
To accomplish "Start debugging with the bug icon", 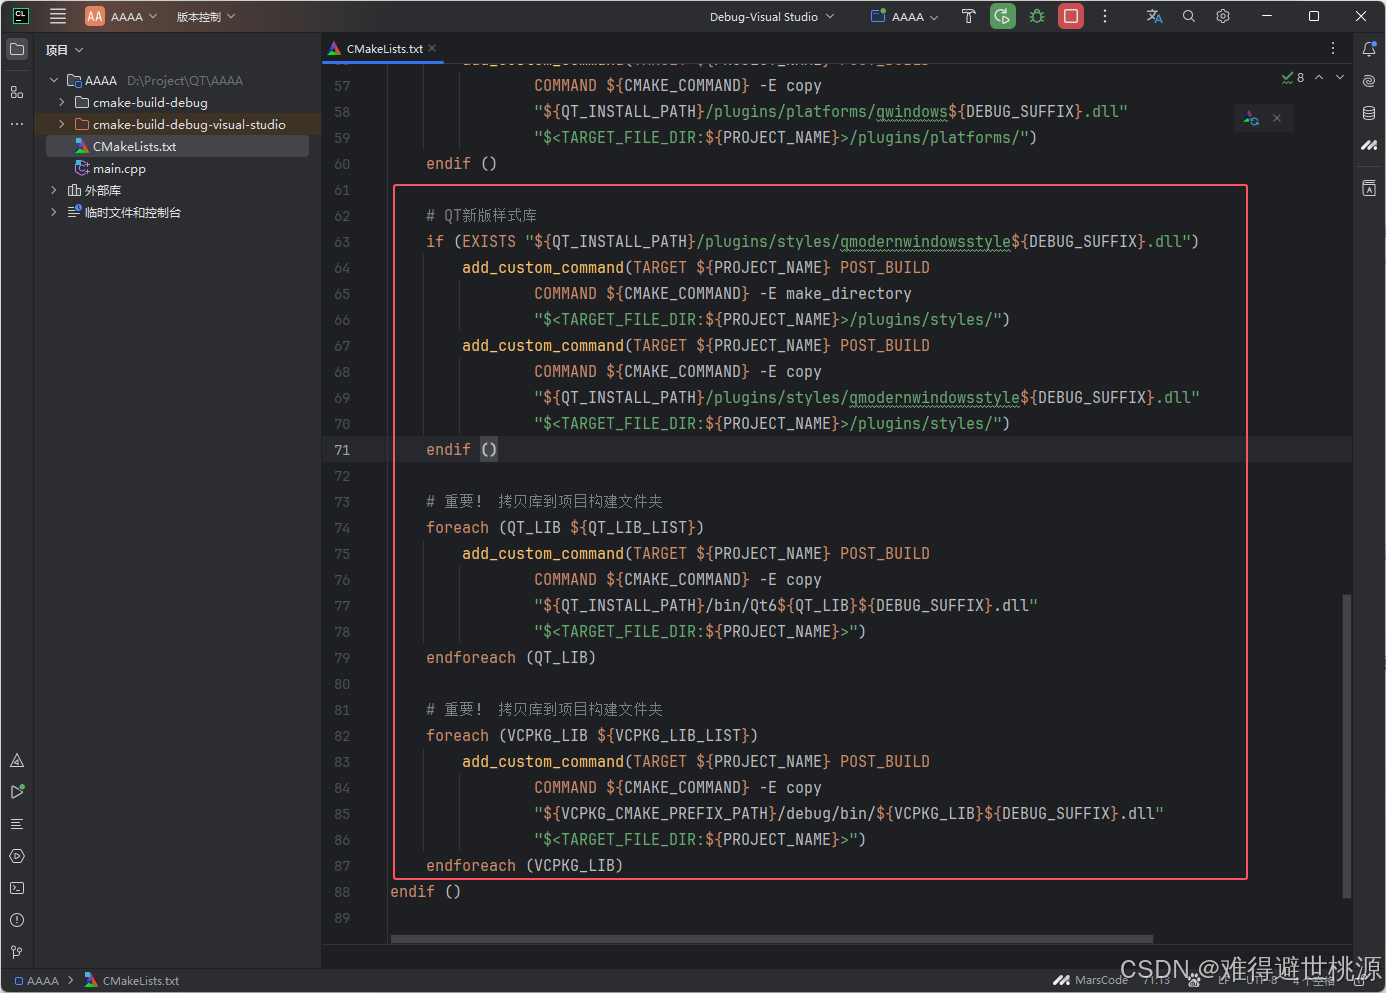I will (x=1037, y=16).
